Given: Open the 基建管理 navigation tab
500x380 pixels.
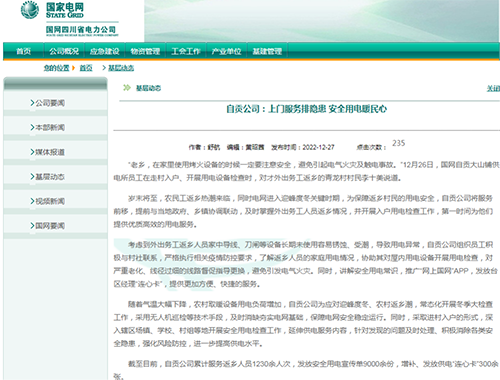Looking at the screenshot, I should pyautogui.click(x=267, y=51).
